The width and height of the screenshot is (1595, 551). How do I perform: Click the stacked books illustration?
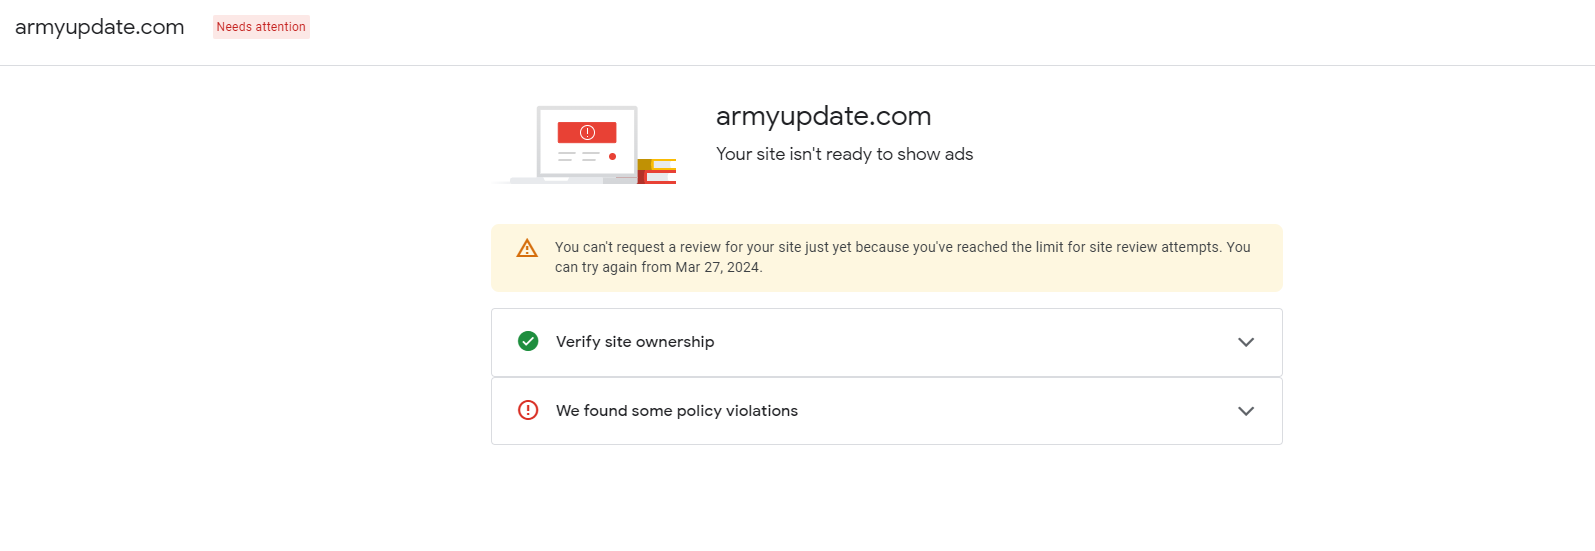(657, 171)
